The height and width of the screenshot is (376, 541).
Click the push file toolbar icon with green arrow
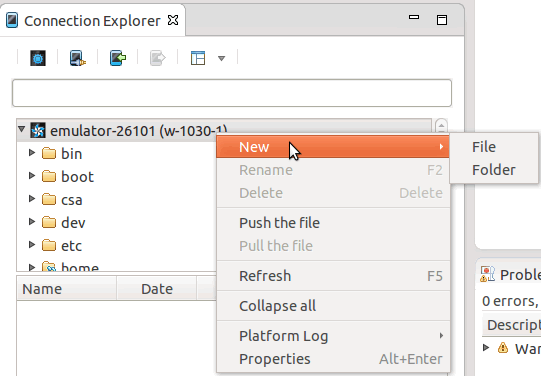click(118, 58)
